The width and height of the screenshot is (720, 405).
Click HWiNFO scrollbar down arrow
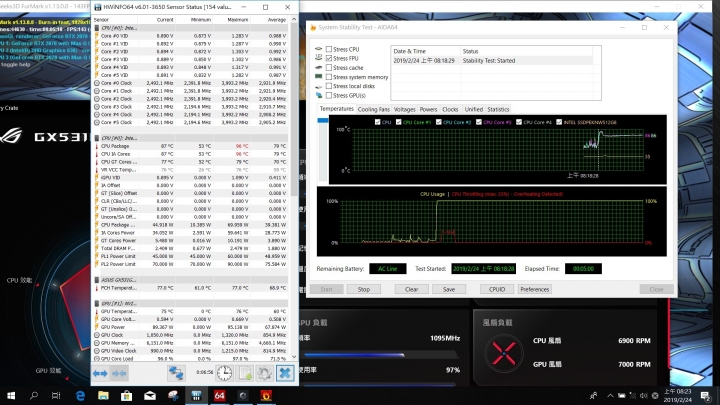coord(294,357)
